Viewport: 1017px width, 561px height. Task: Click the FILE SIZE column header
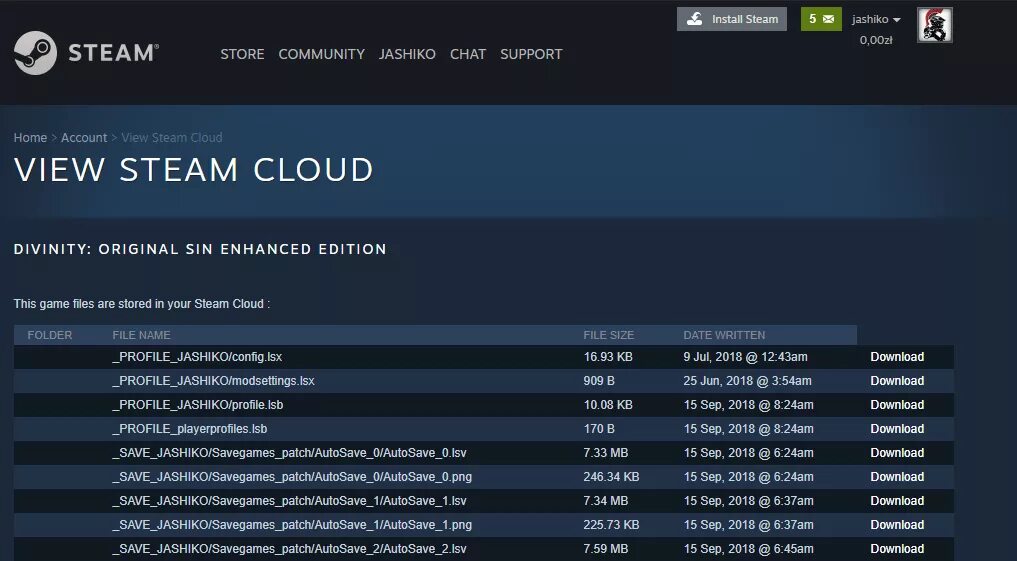click(608, 335)
